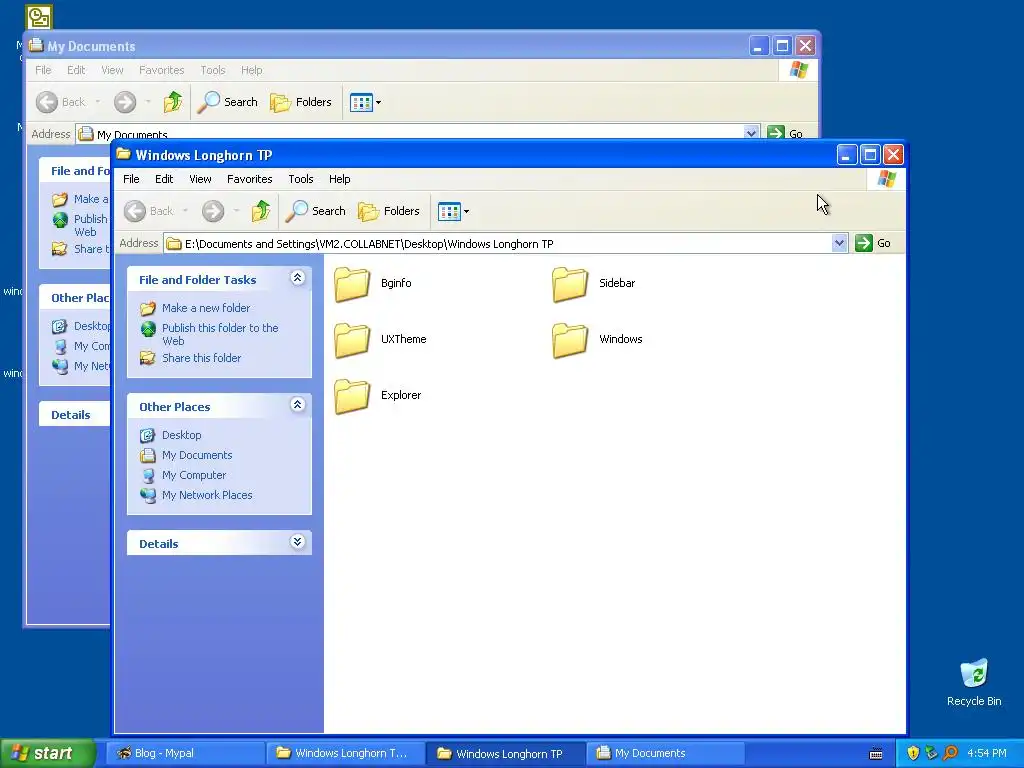Image resolution: width=1024 pixels, height=768 pixels.
Task: Go to My Documents from Other Places
Action: click(197, 455)
